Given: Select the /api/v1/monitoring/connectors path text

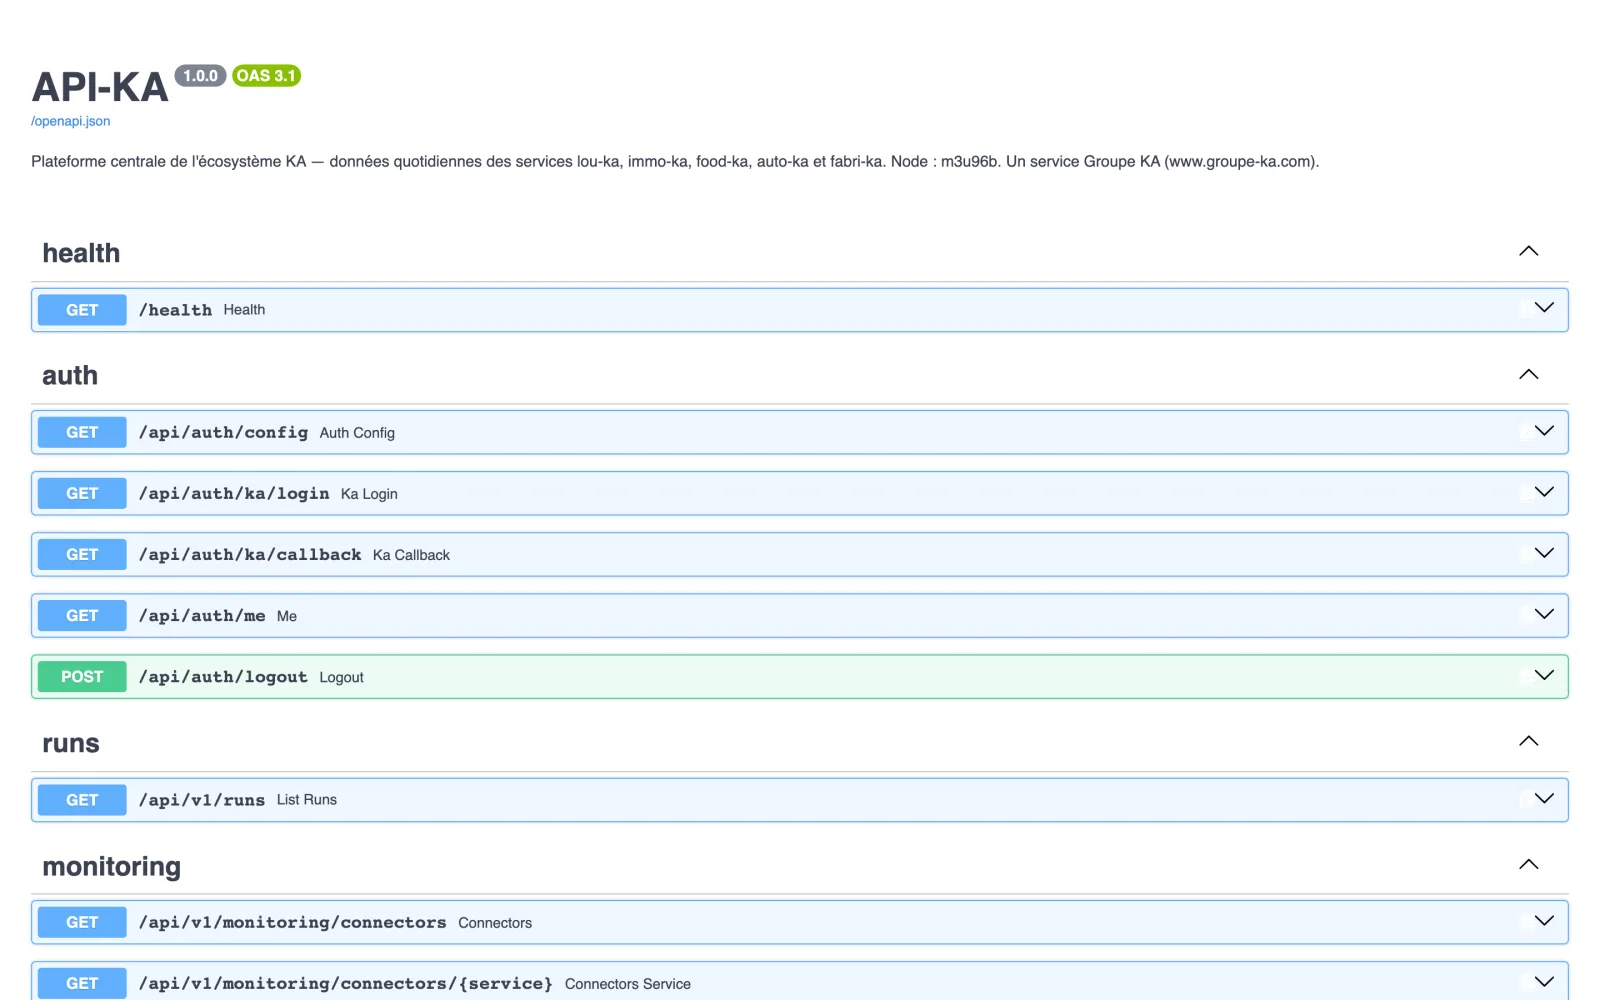Looking at the screenshot, I should pyautogui.click(x=293, y=922).
